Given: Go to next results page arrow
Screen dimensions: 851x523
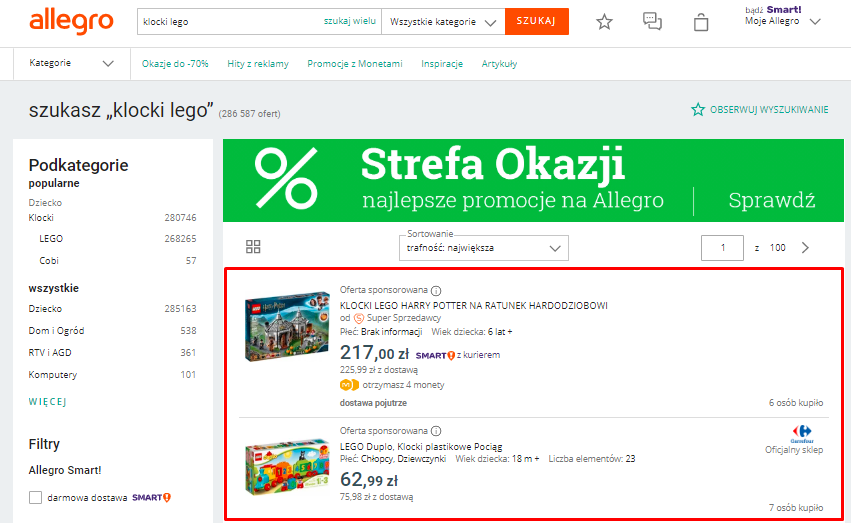Looking at the screenshot, I should point(805,248).
